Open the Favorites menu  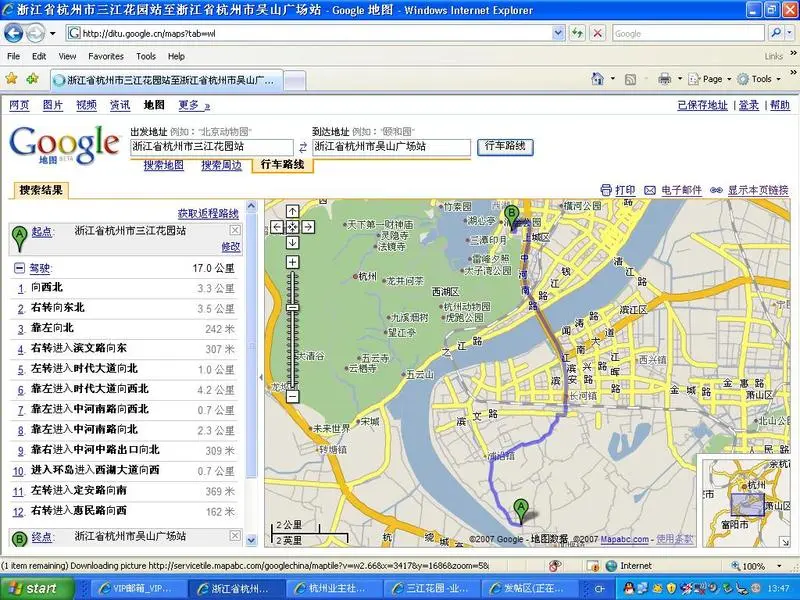click(x=106, y=56)
